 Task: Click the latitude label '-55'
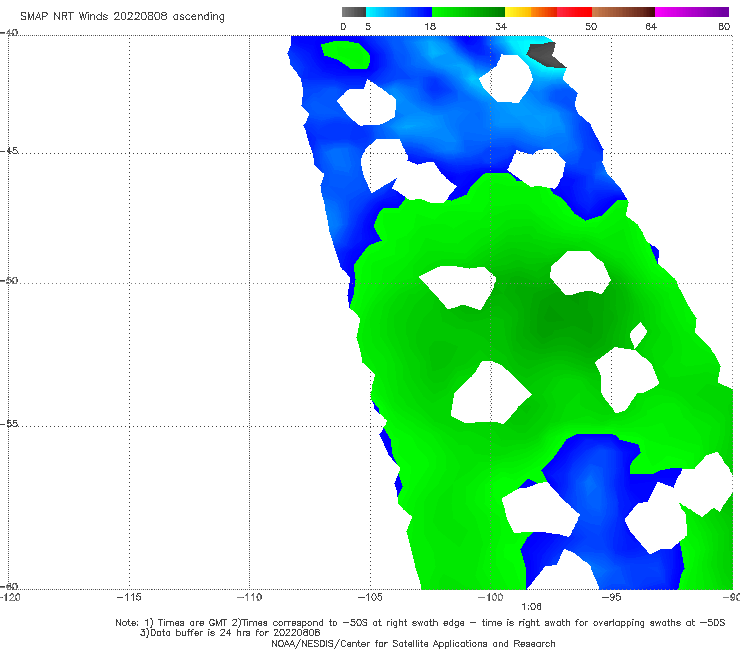point(9,423)
